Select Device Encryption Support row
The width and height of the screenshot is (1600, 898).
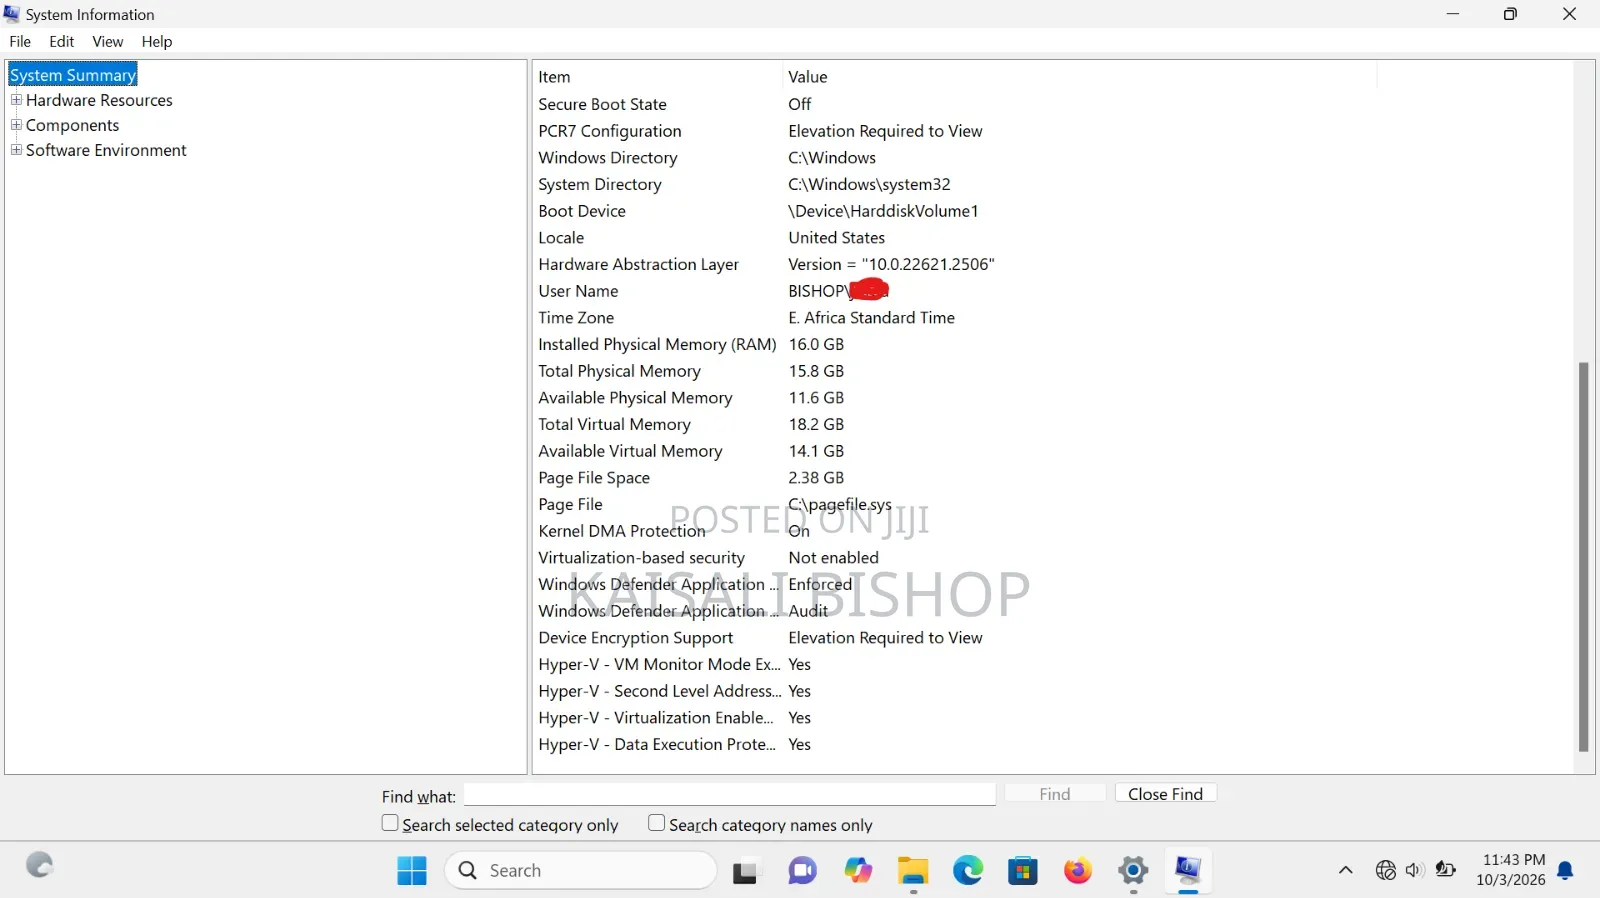pos(955,637)
